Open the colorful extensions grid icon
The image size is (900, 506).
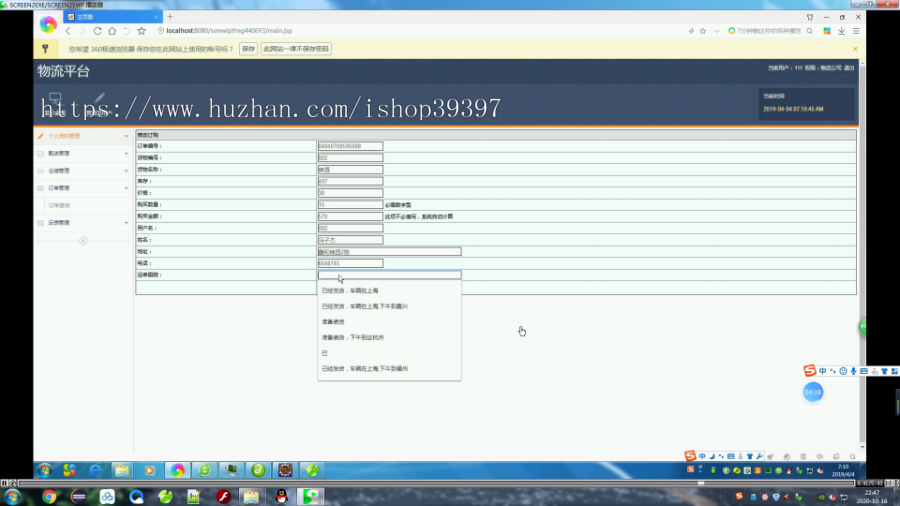click(827, 31)
